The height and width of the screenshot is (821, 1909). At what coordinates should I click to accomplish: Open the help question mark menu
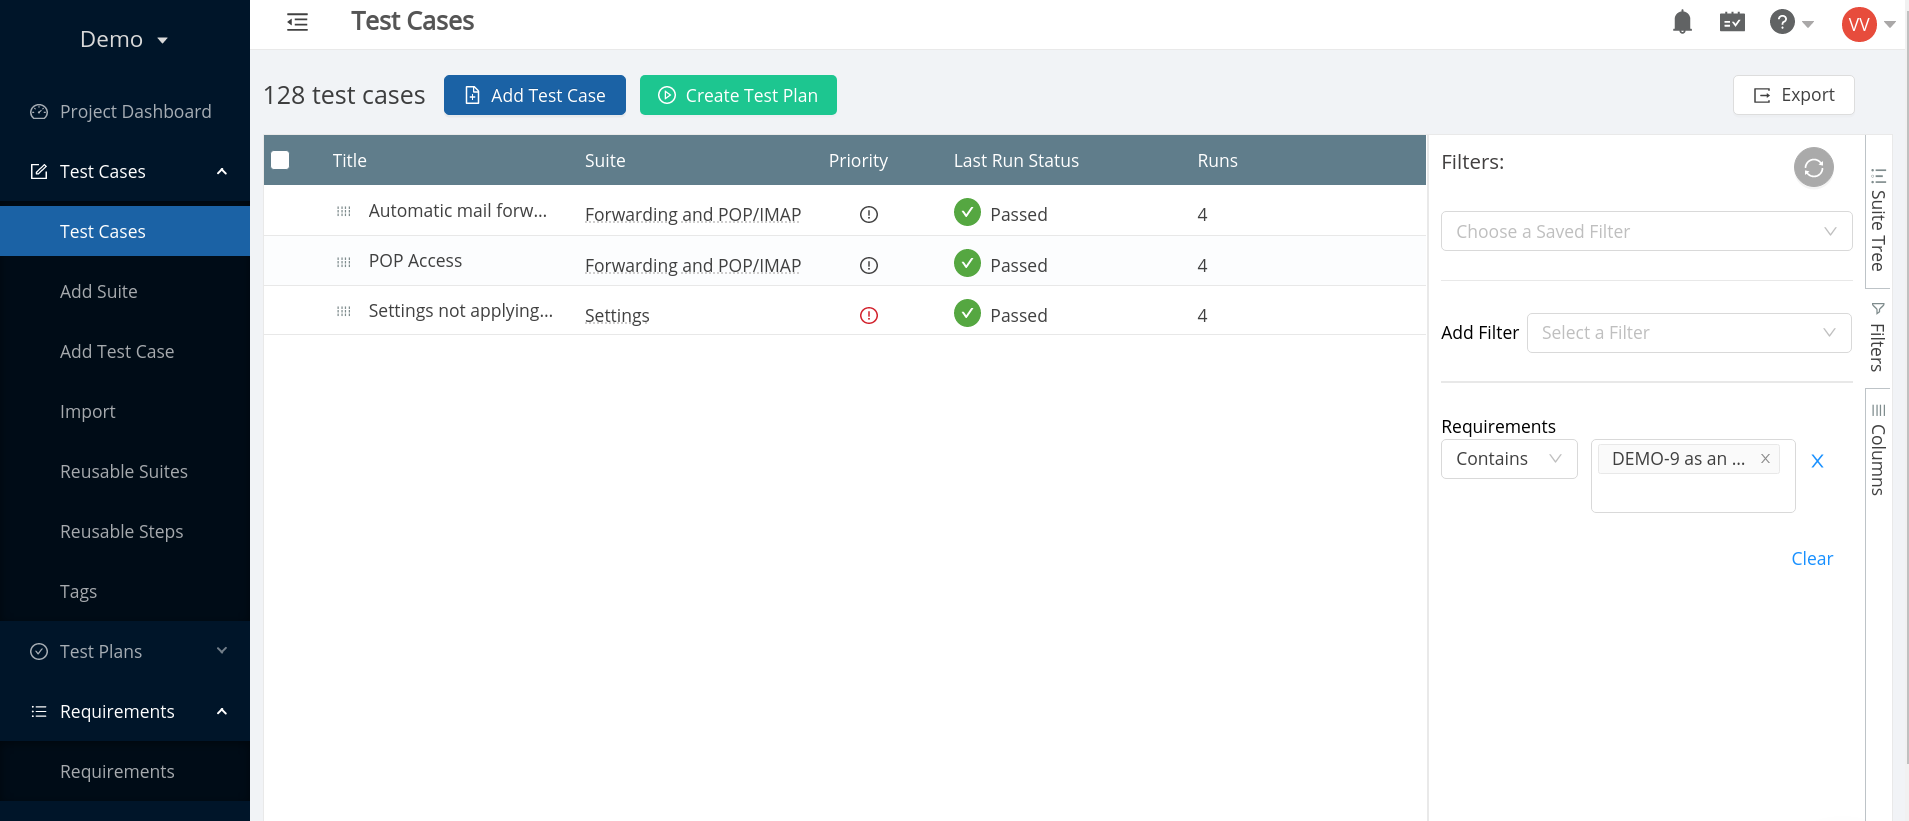point(1791,22)
